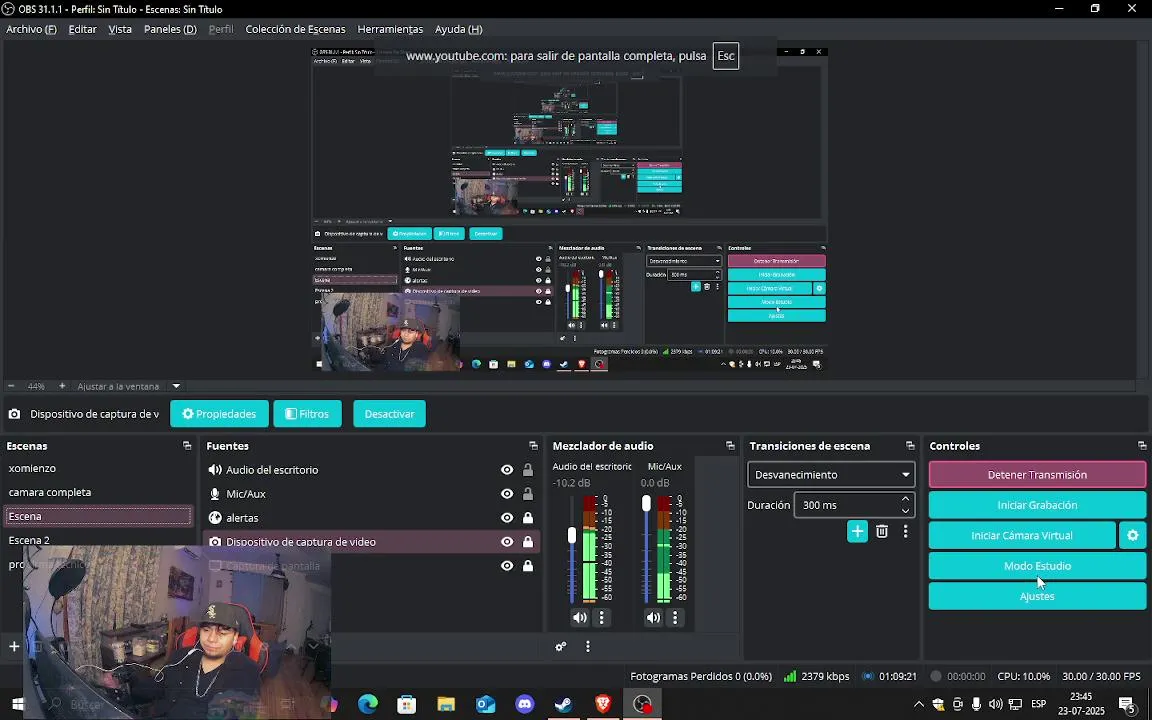Start virtual camera with Iniciar Cámara Virtual
Image resolution: width=1152 pixels, height=720 pixels.
click(1021, 536)
